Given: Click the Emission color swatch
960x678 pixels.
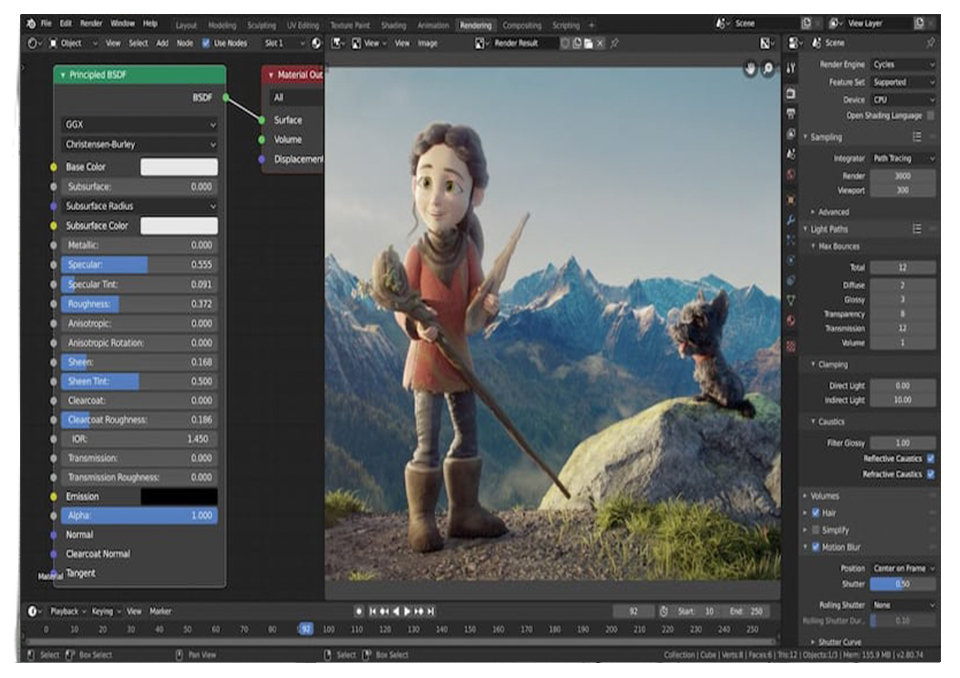Looking at the screenshot, I should point(179,497).
